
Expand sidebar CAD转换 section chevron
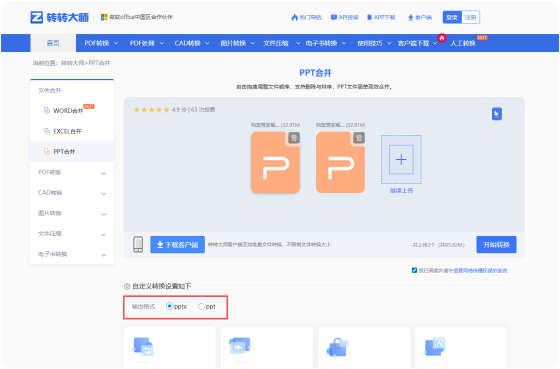pos(104,194)
